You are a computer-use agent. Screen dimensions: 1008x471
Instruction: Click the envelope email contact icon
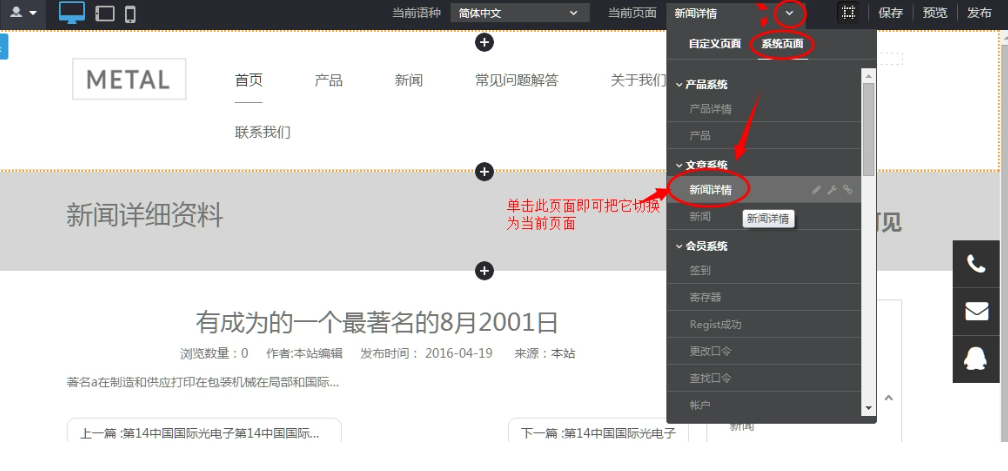(x=975, y=312)
